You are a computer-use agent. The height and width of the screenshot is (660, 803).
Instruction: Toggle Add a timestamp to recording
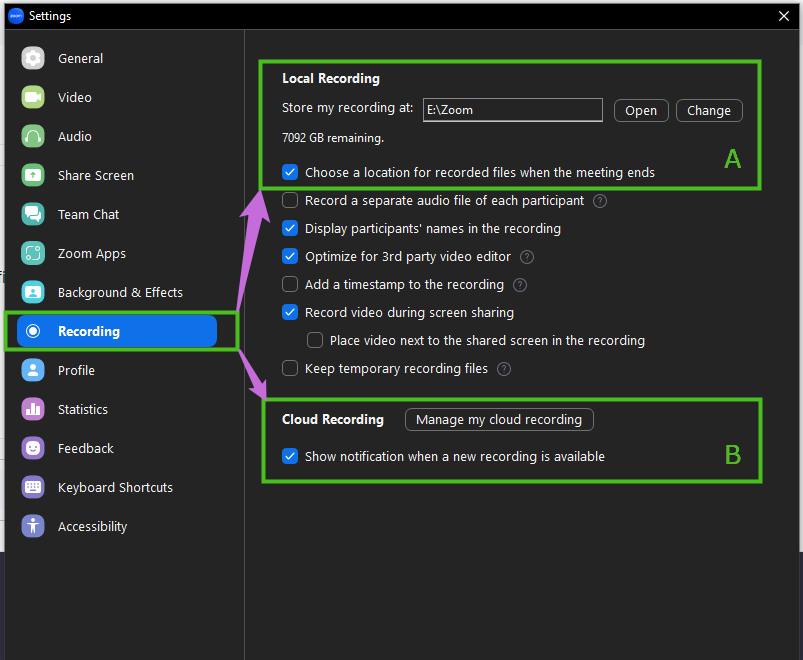pyautogui.click(x=290, y=284)
